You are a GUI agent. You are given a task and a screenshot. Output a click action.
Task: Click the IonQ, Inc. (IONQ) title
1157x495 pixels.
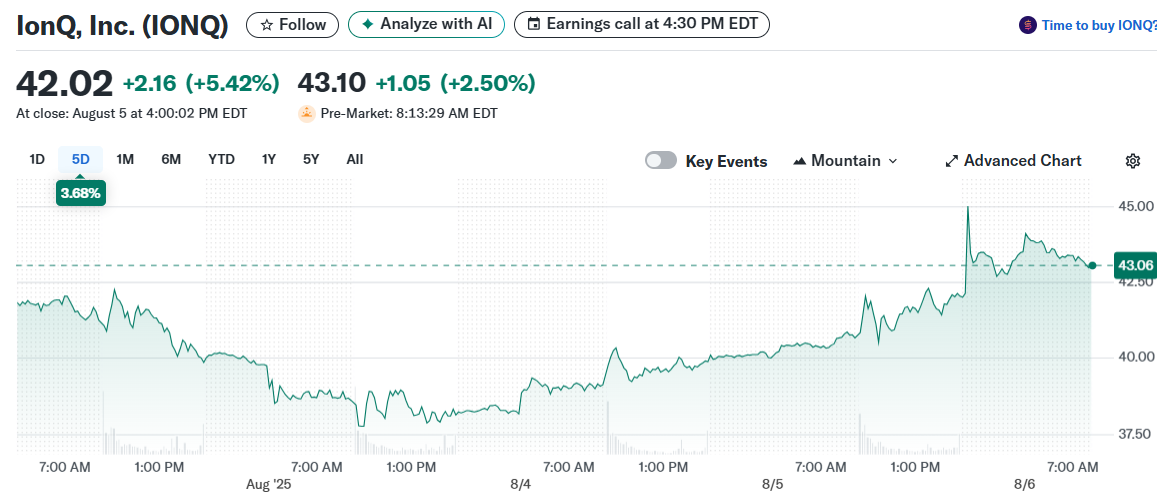[x=122, y=25]
